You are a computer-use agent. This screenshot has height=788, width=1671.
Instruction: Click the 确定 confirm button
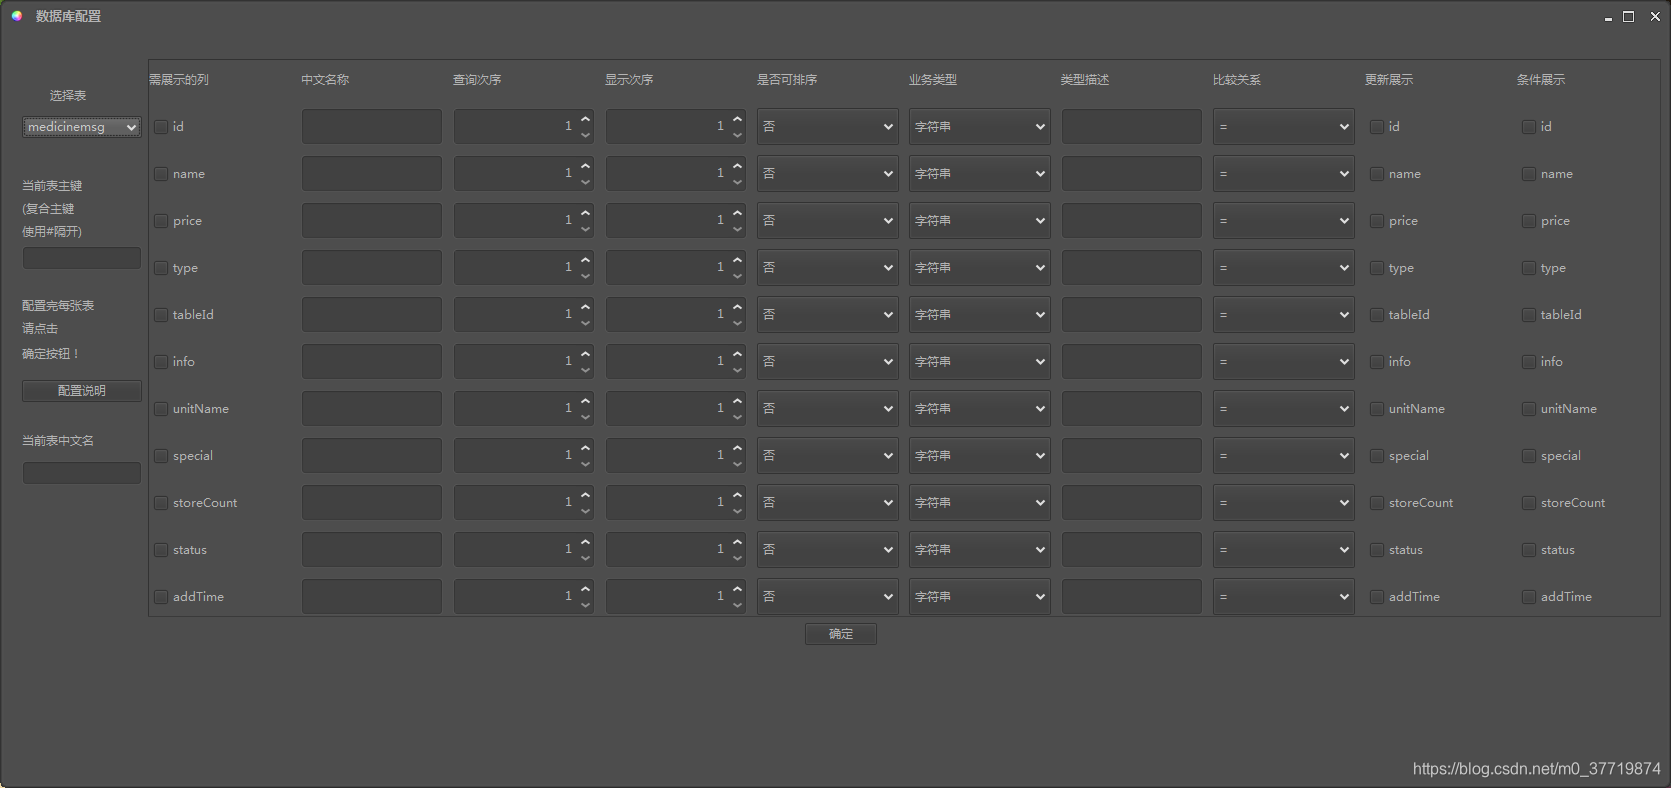[x=841, y=634]
